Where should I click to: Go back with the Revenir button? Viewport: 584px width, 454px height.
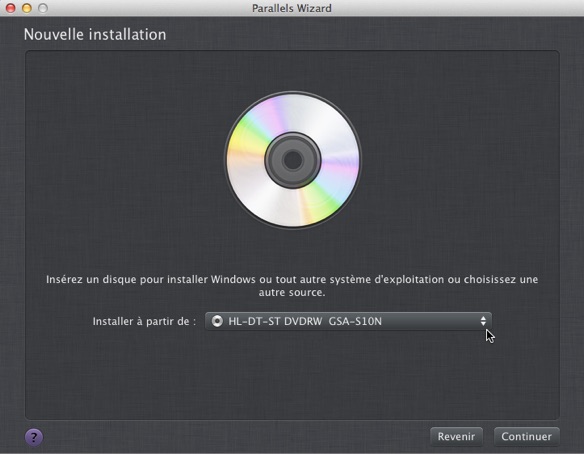(x=456, y=436)
